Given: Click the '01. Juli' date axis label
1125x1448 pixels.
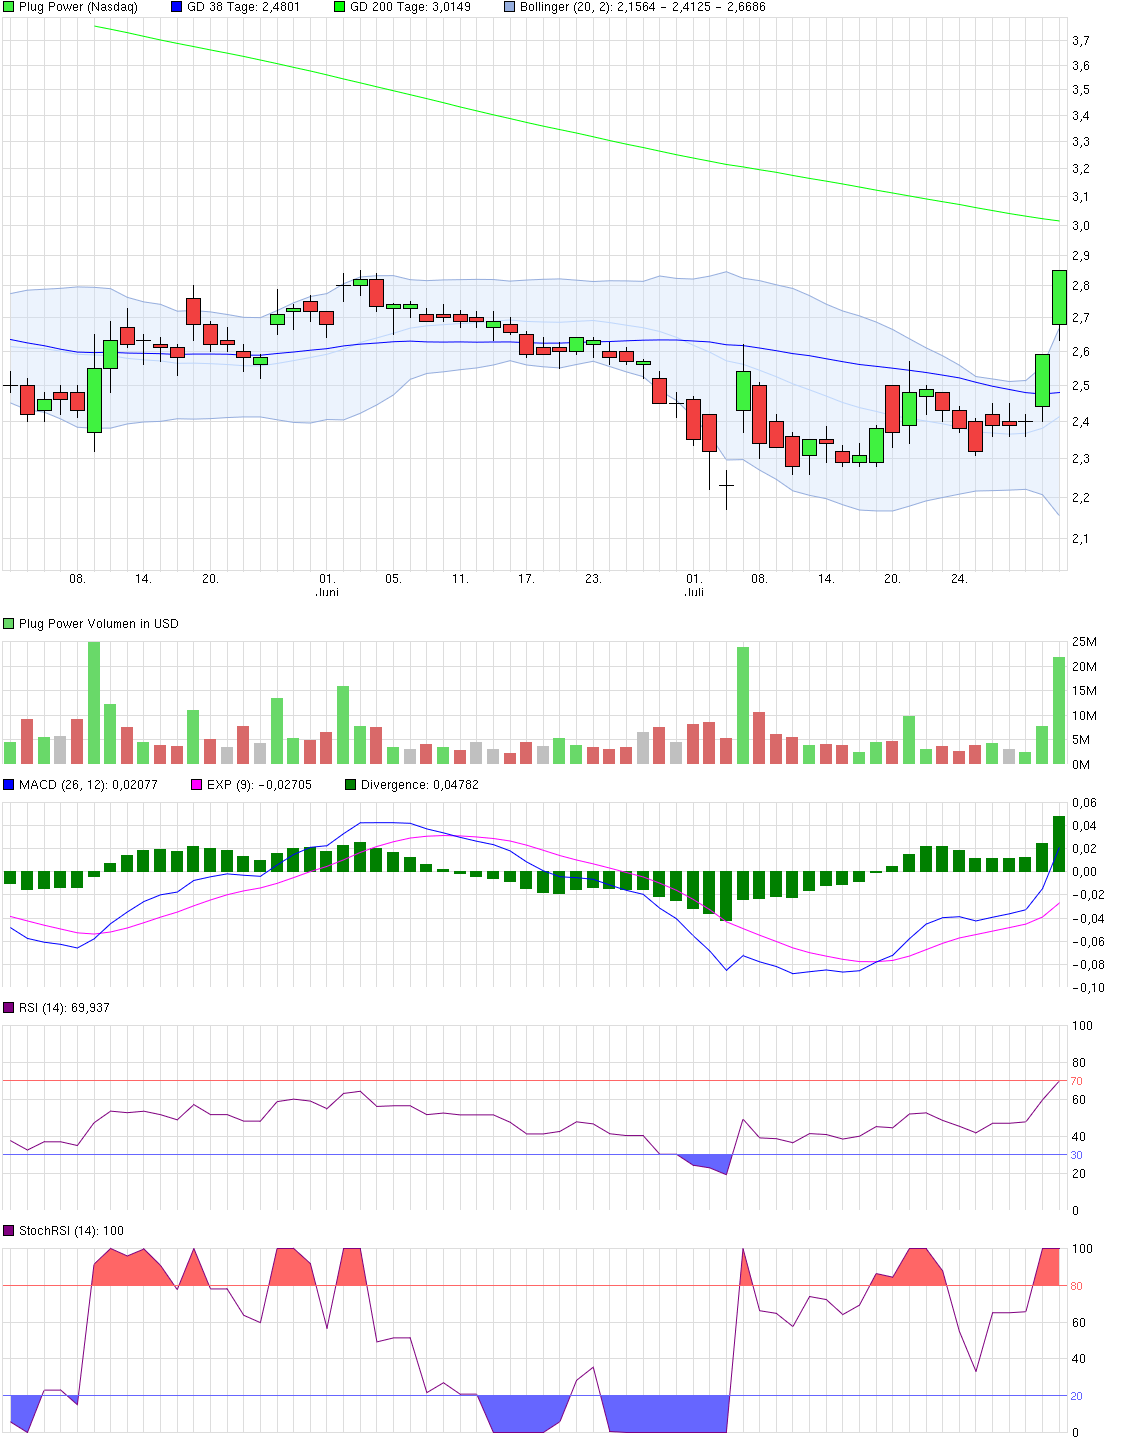Looking at the screenshot, I should [x=694, y=585].
